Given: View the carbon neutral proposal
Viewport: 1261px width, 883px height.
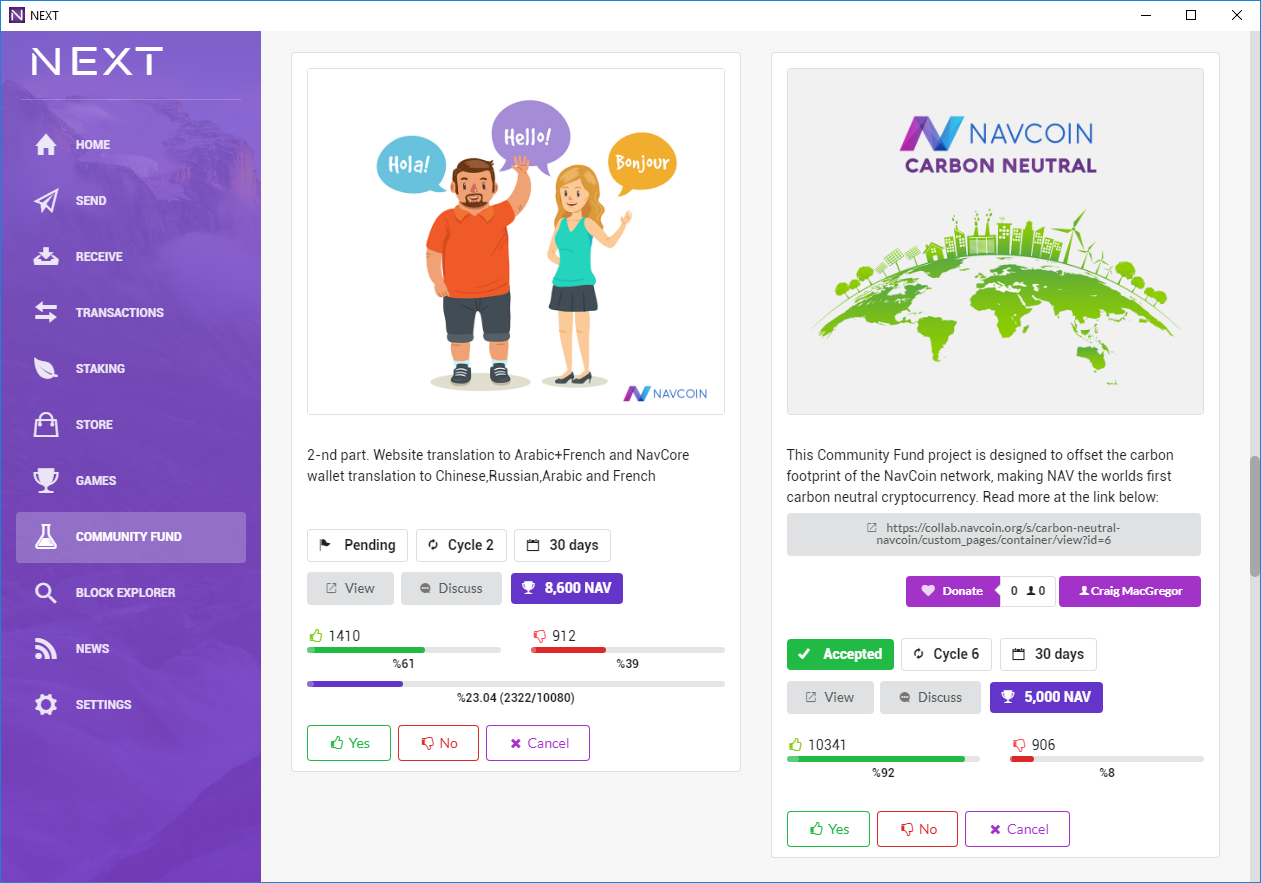Looking at the screenshot, I should pos(830,697).
